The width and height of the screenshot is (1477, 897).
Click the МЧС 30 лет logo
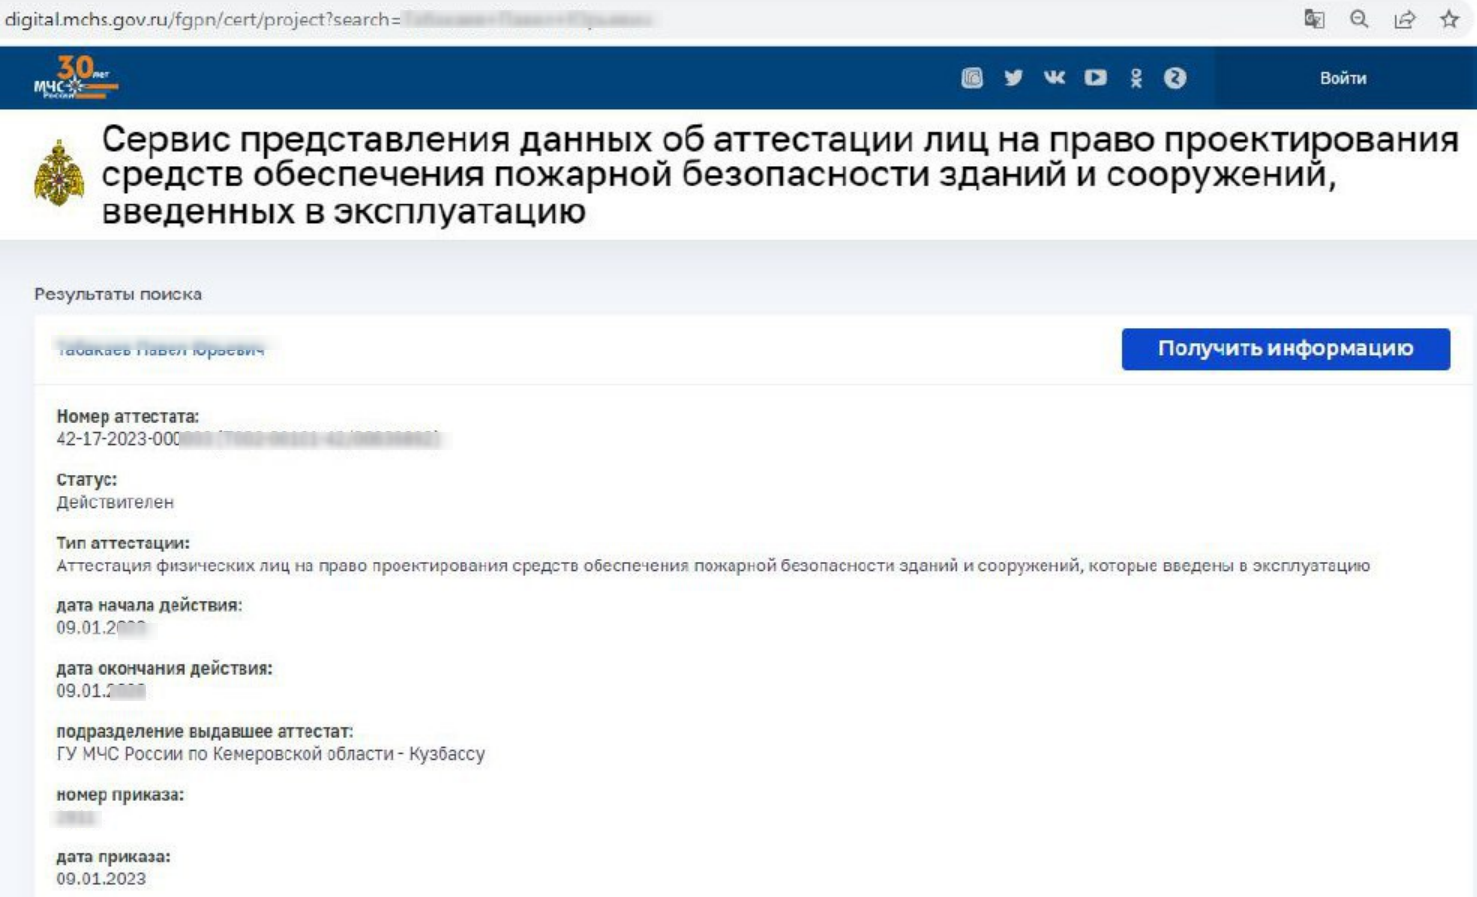(x=75, y=78)
